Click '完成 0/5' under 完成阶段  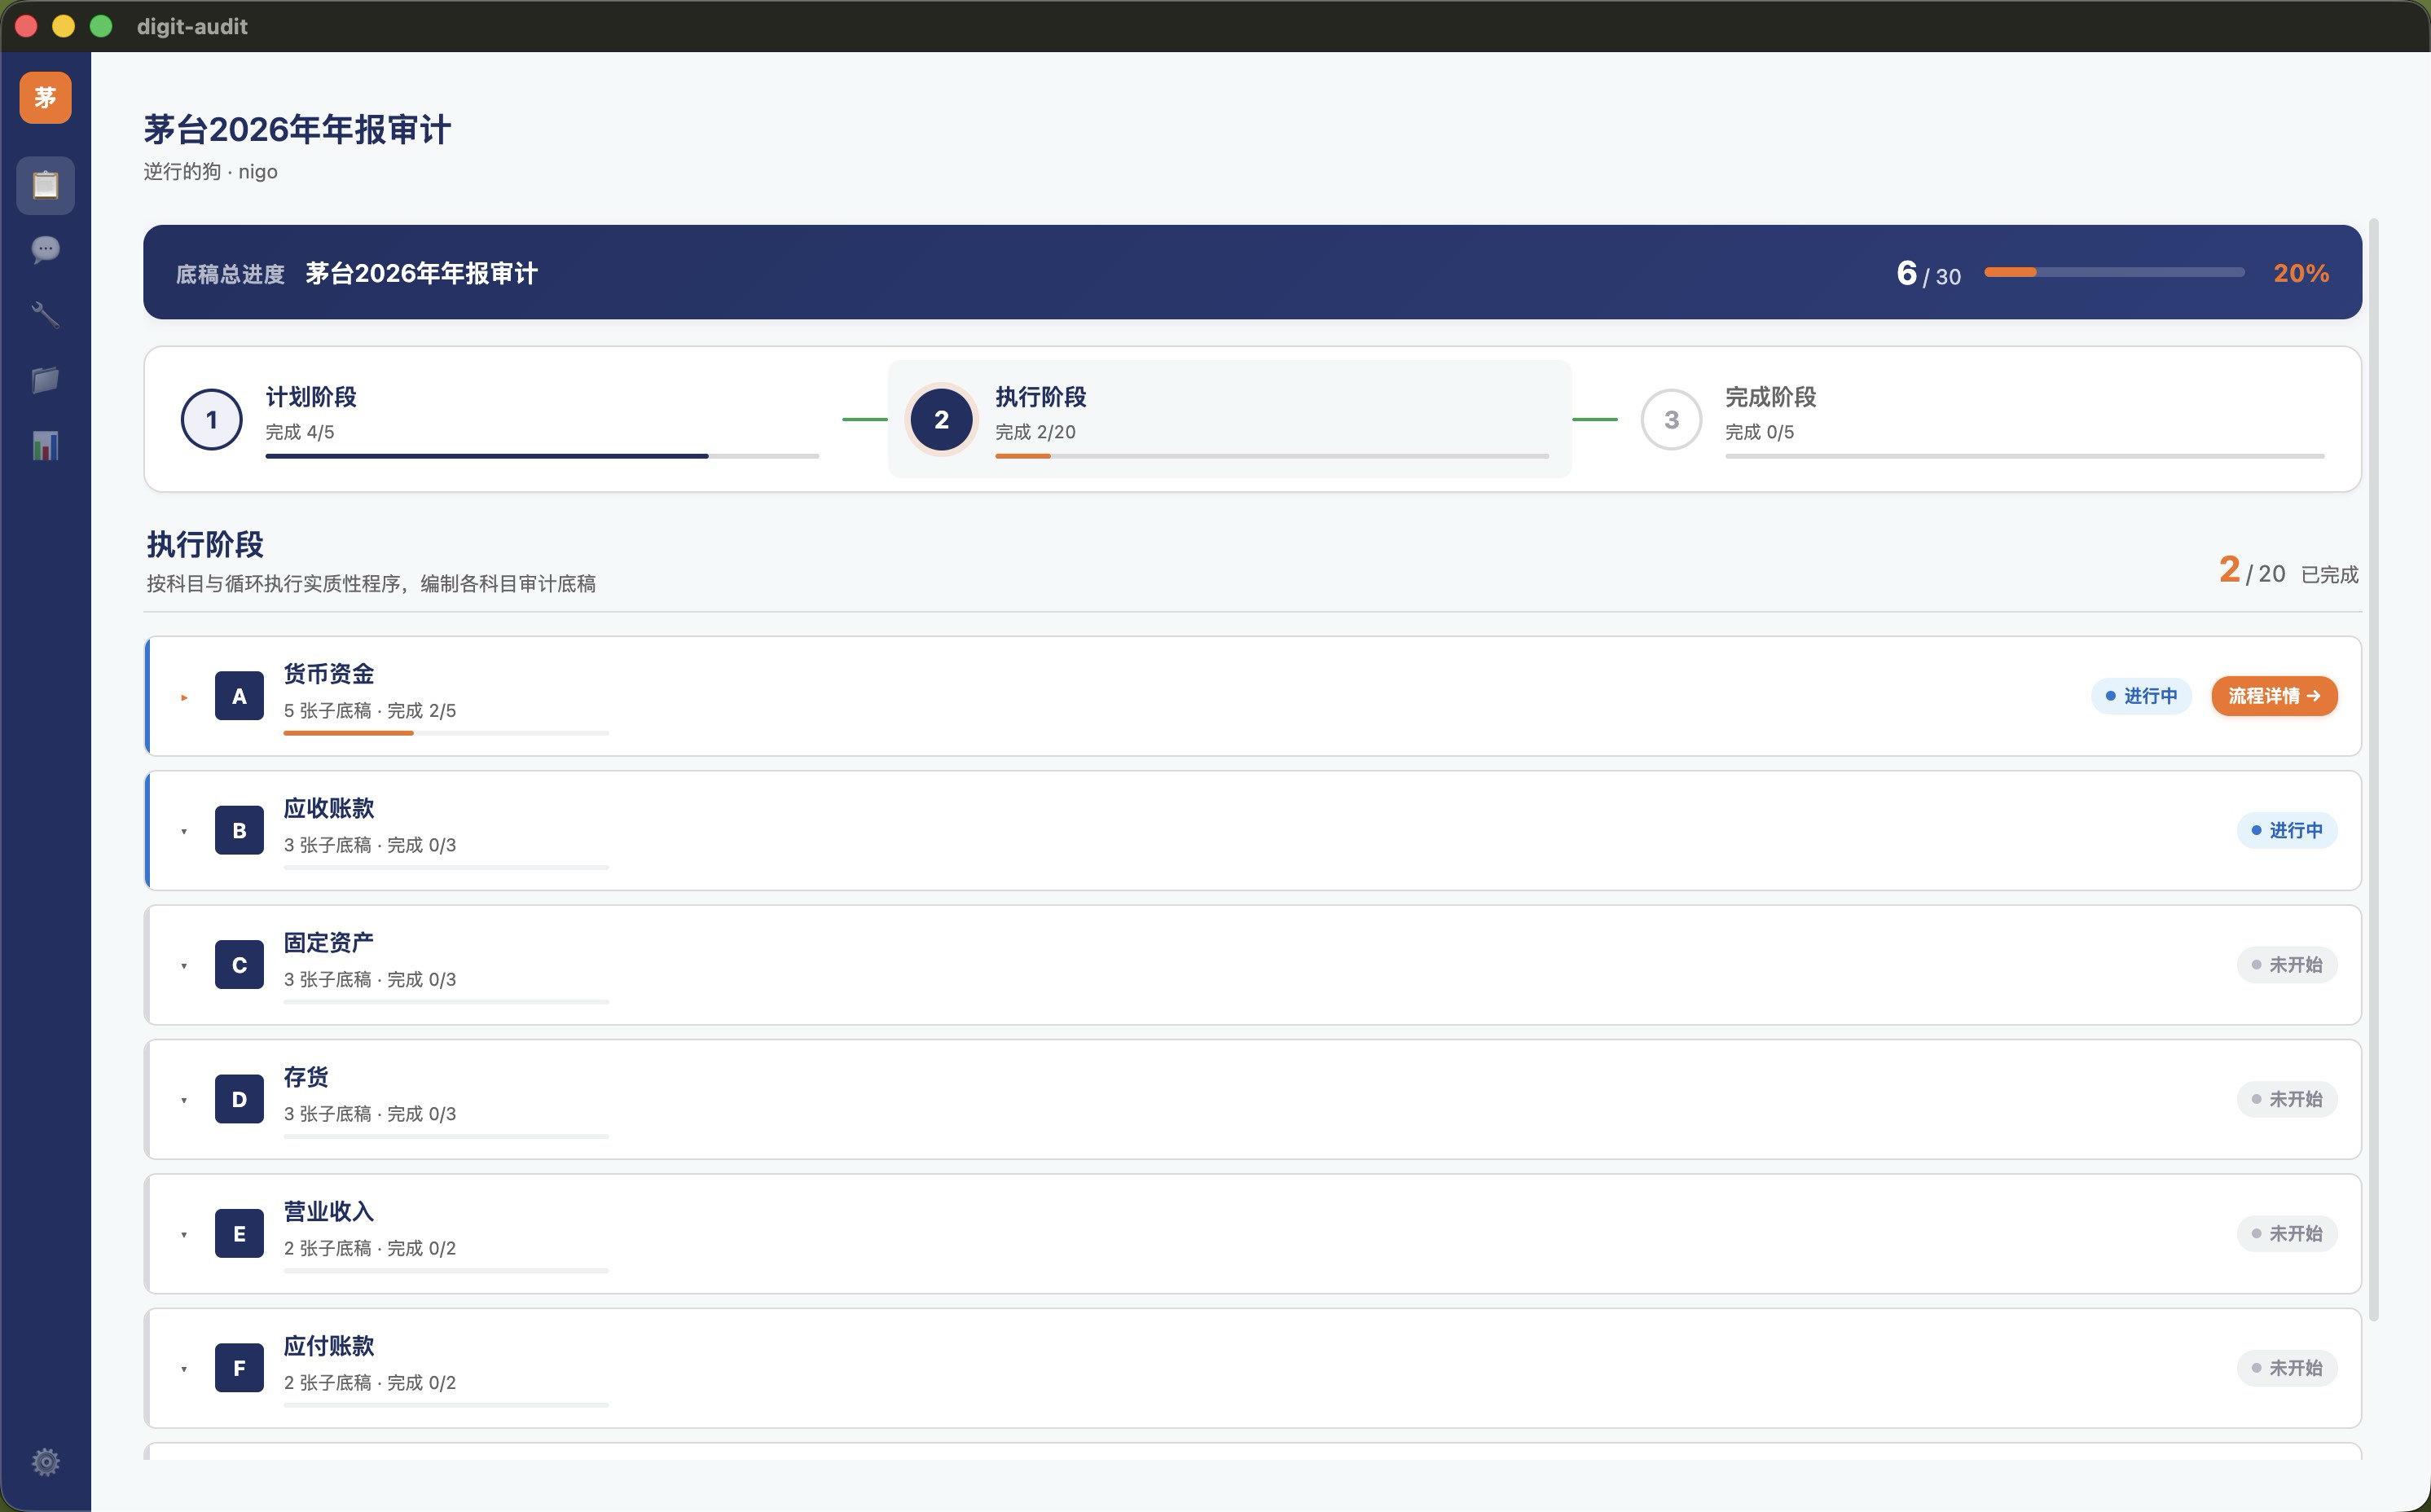coord(1760,432)
